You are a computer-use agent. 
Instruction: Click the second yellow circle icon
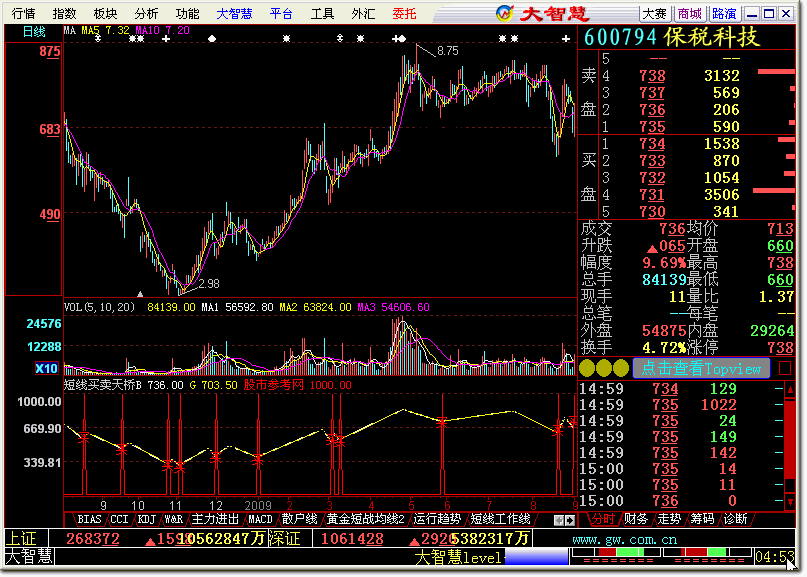tap(604, 369)
